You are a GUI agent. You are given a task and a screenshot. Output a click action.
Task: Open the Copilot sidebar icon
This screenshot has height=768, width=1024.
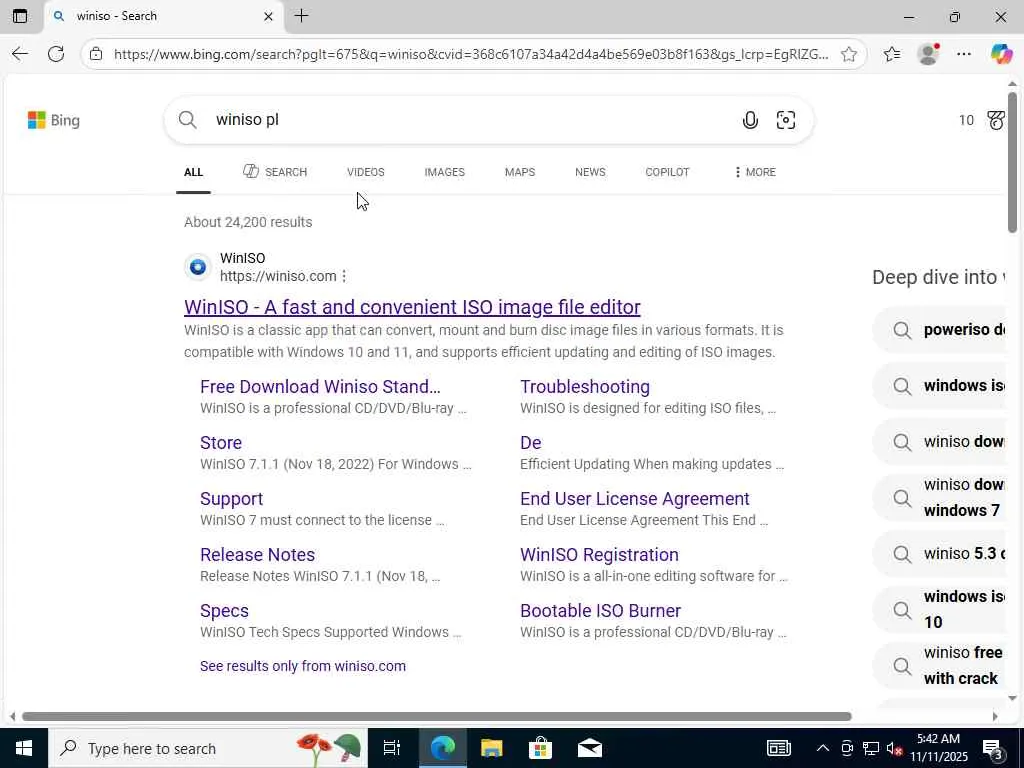pos(1001,54)
